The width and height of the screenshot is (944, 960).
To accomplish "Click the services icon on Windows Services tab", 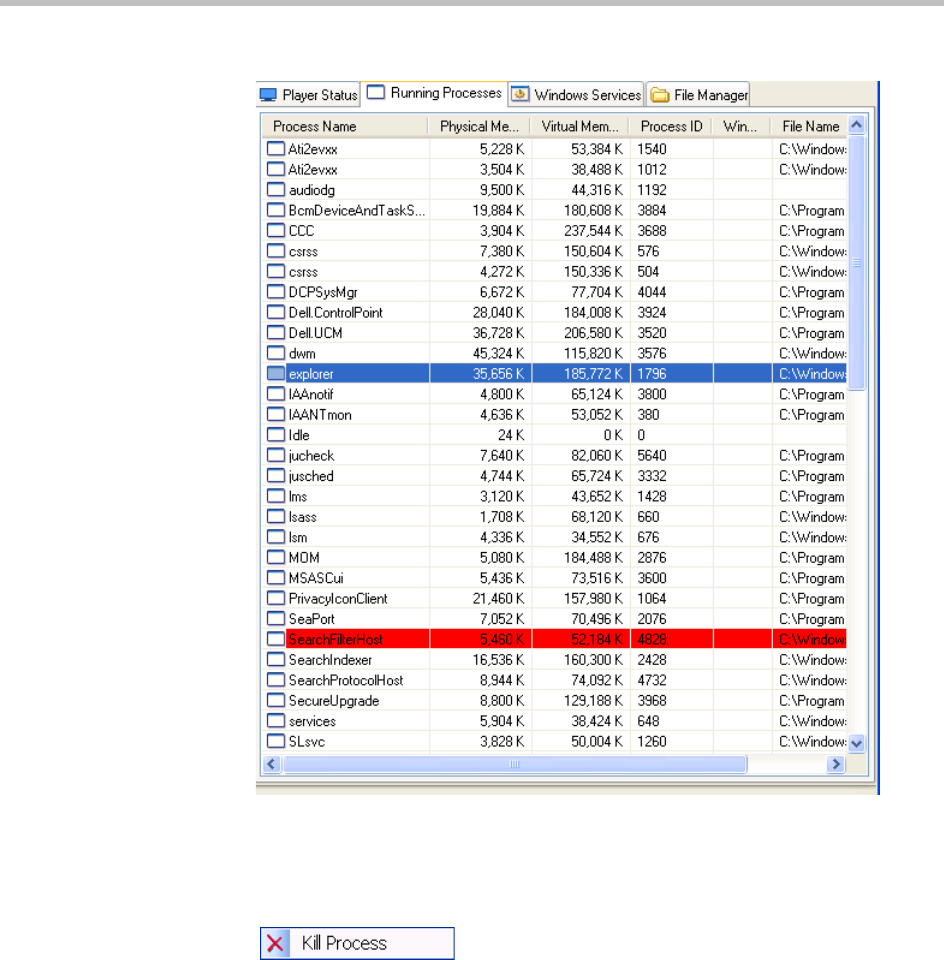I will 520,94.
